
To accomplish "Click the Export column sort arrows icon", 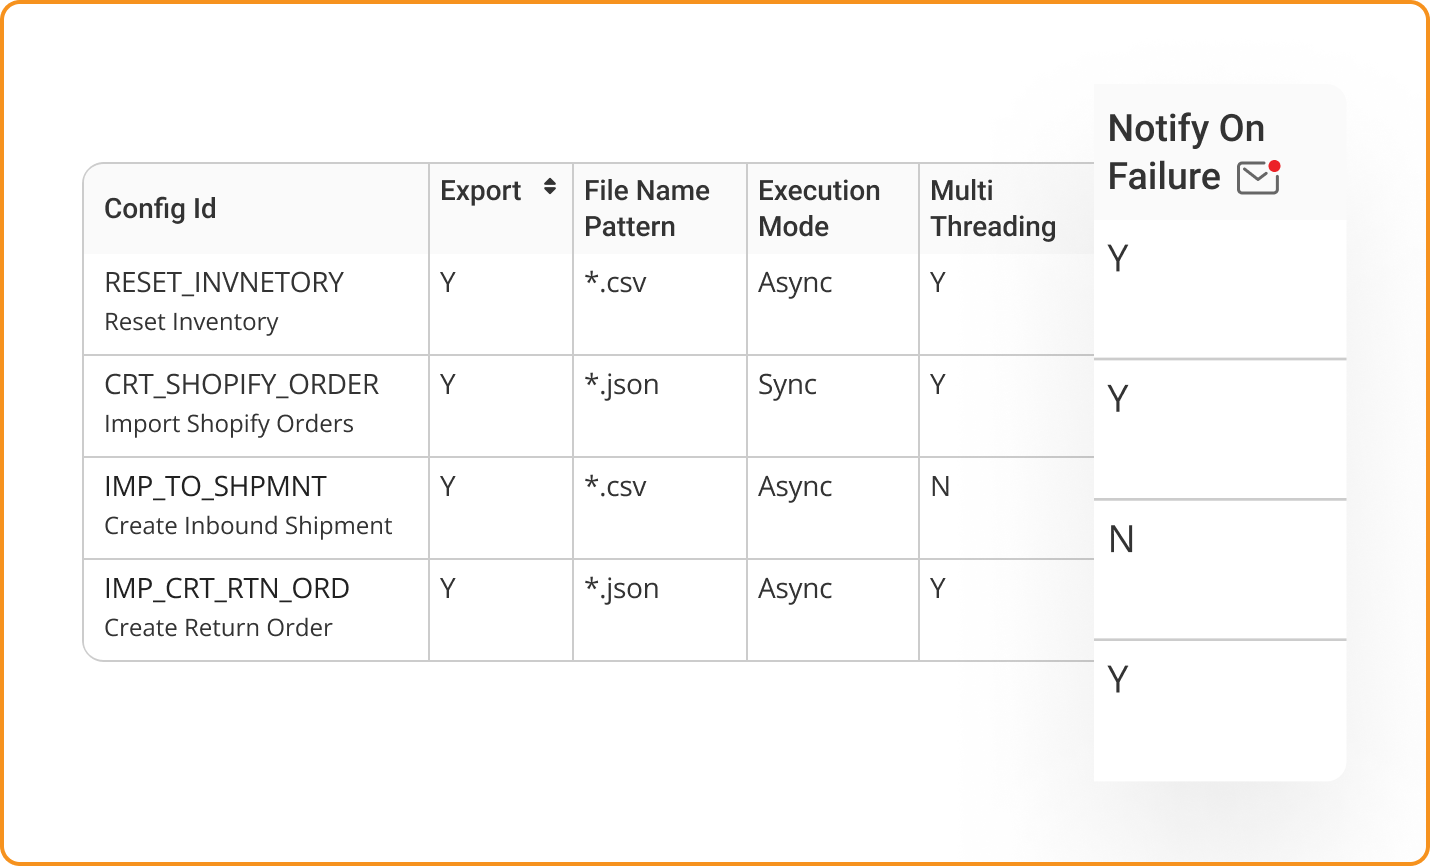I will pos(550,187).
